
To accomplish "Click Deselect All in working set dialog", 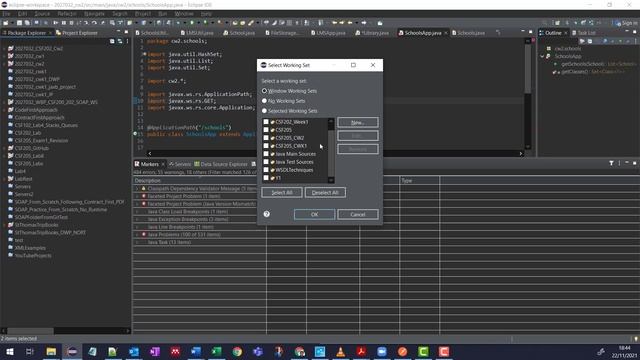I will [325, 192].
